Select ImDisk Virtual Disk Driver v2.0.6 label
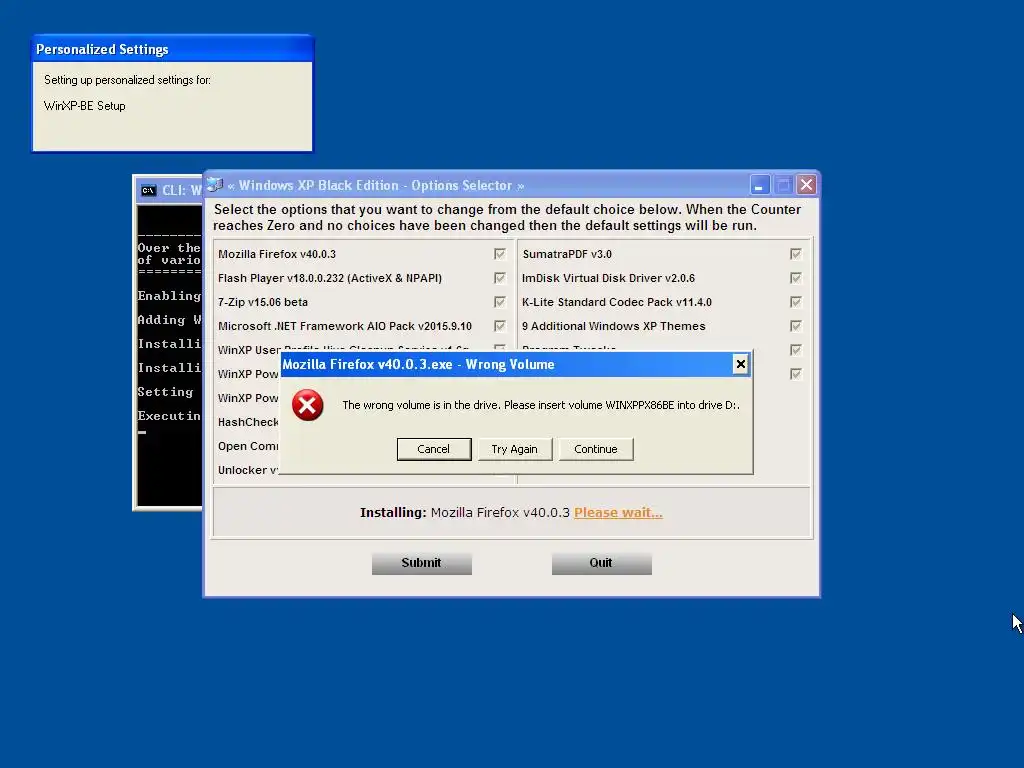 pyautogui.click(x=608, y=278)
